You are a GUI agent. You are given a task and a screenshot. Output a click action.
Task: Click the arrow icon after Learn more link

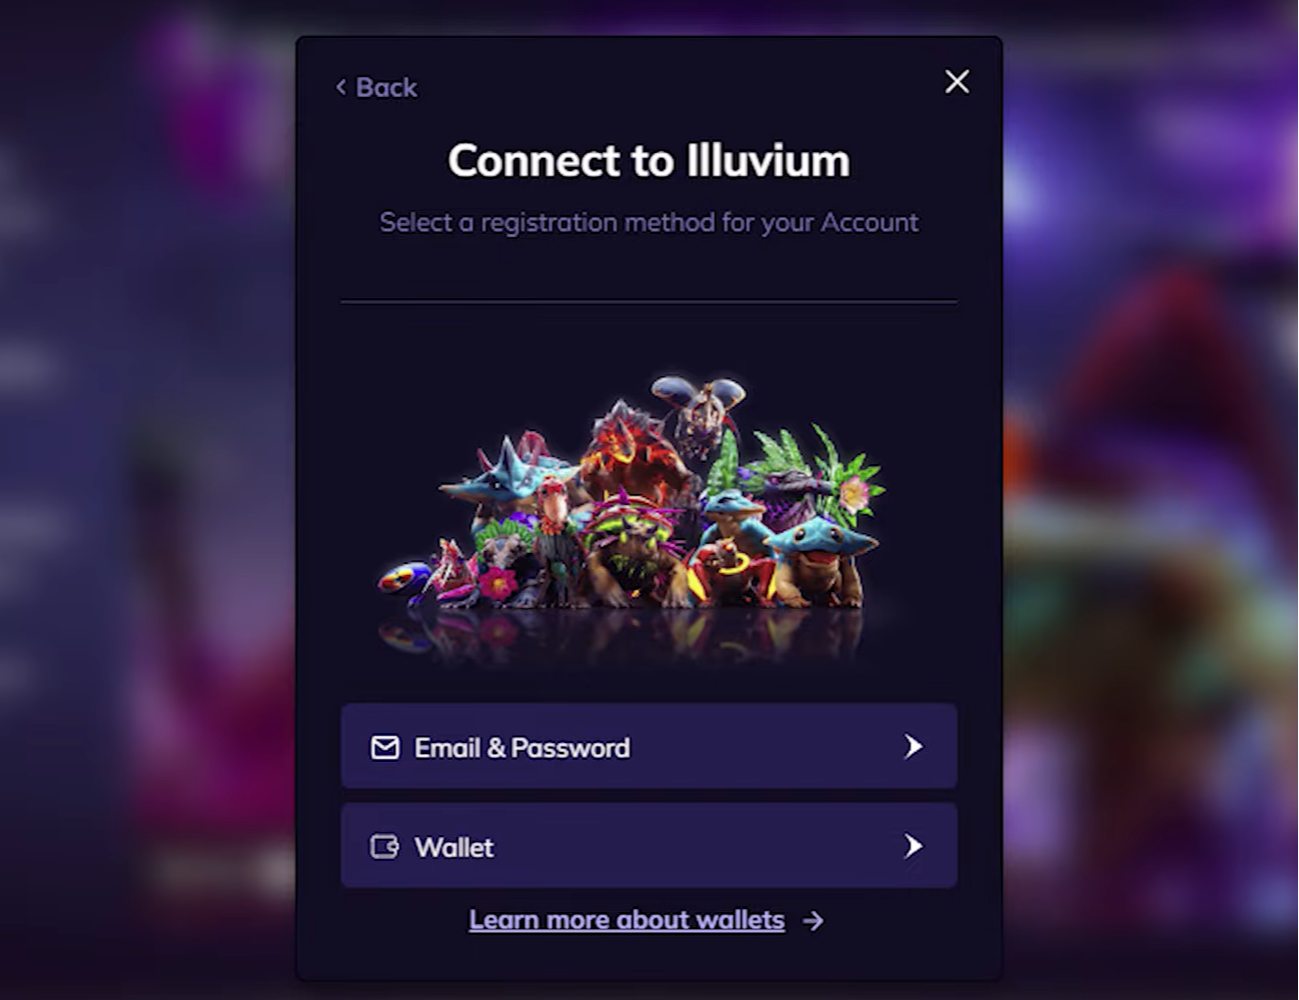point(814,920)
